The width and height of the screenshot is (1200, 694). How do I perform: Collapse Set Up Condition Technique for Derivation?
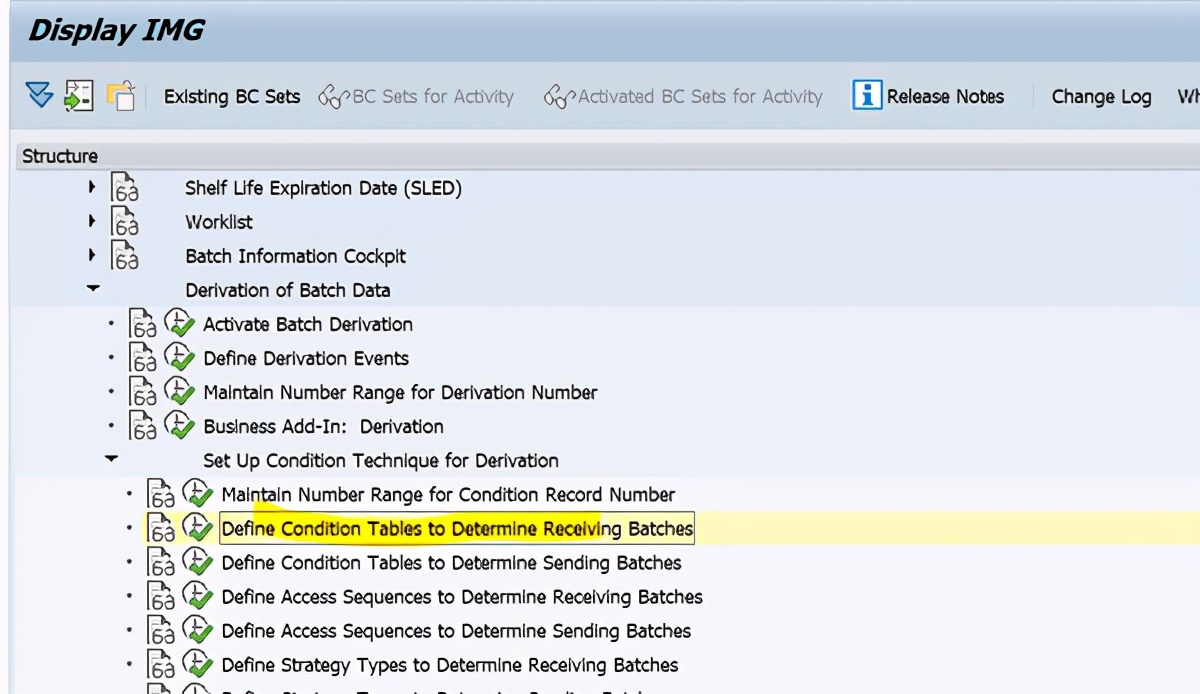111,460
